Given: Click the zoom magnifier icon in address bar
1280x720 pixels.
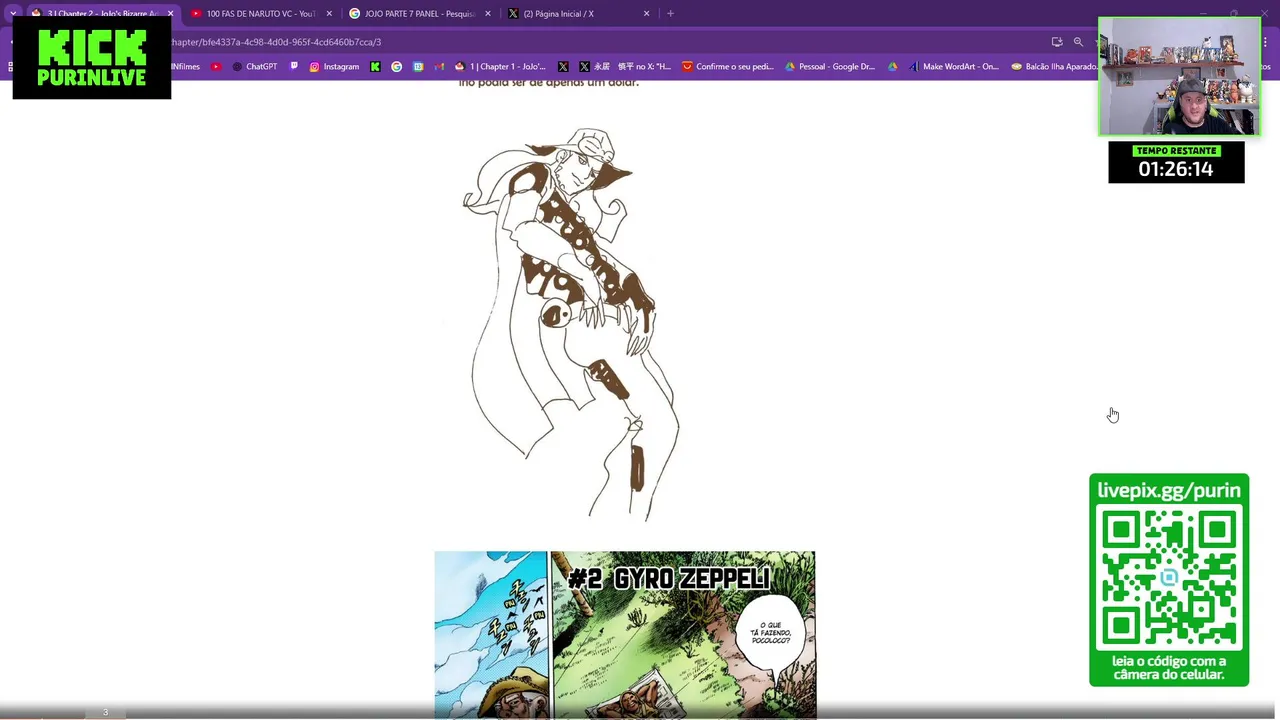Looking at the screenshot, I should point(1078,42).
